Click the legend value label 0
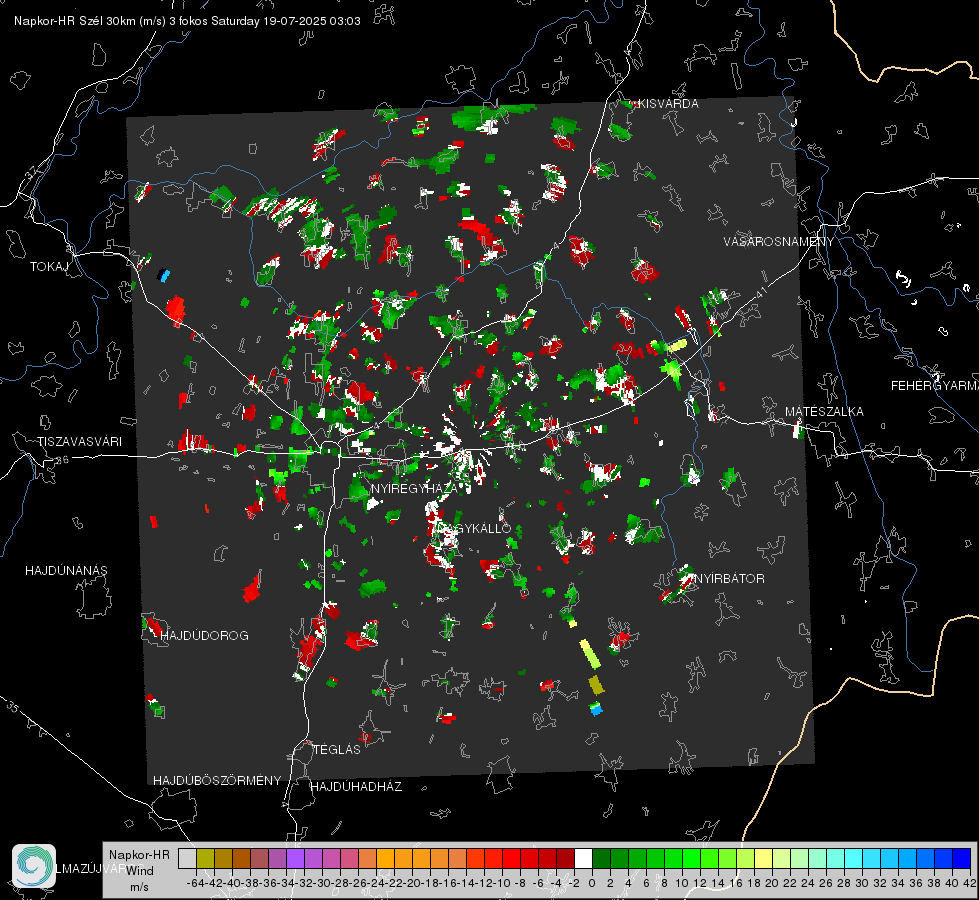The height and width of the screenshot is (900, 979). (x=592, y=883)
